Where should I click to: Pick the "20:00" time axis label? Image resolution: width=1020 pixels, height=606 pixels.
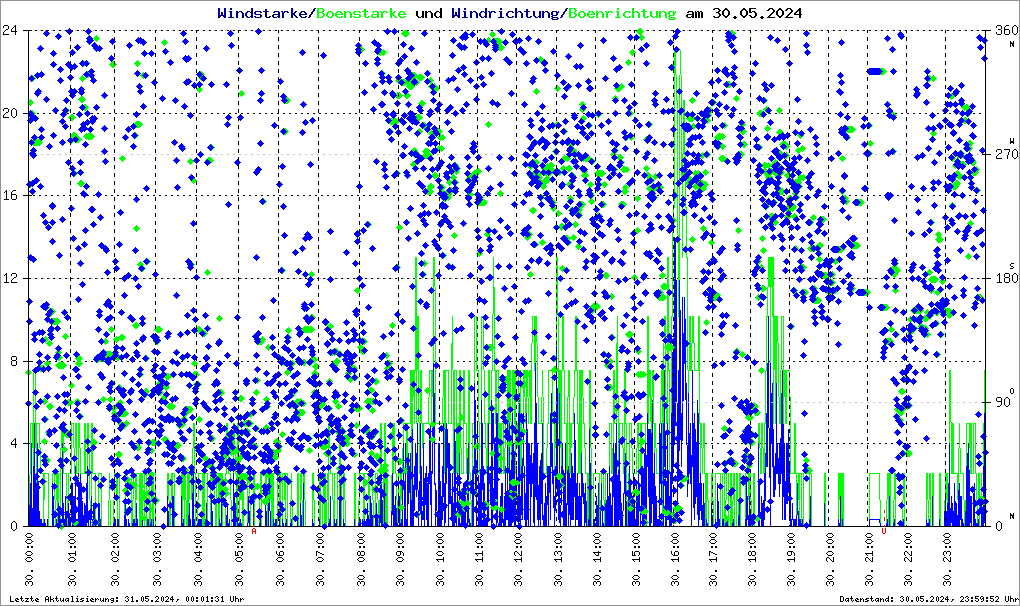pyautogui.click(x=829, y=559)
